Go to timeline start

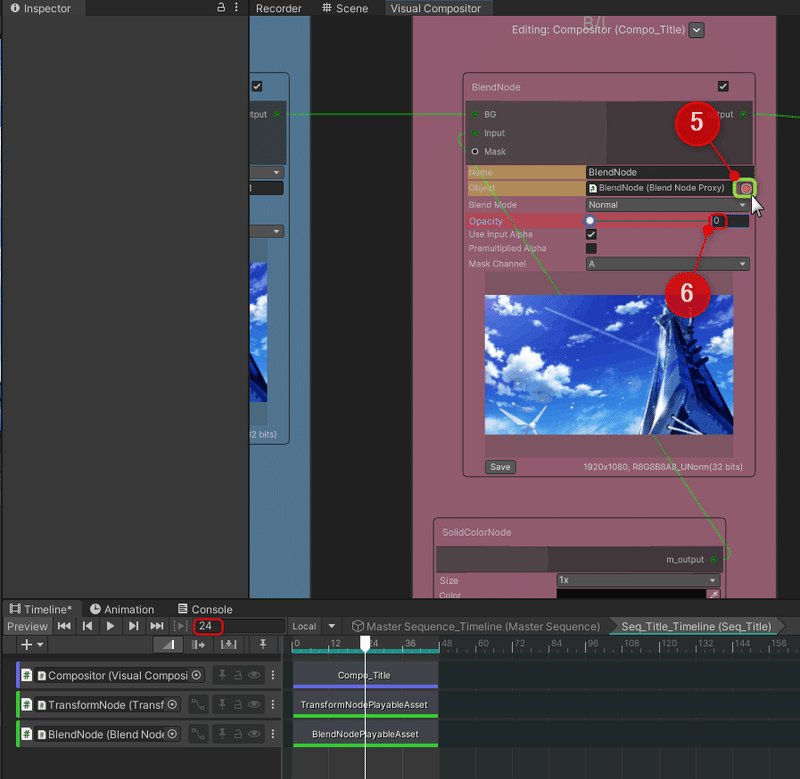click(x=64, y=626)
